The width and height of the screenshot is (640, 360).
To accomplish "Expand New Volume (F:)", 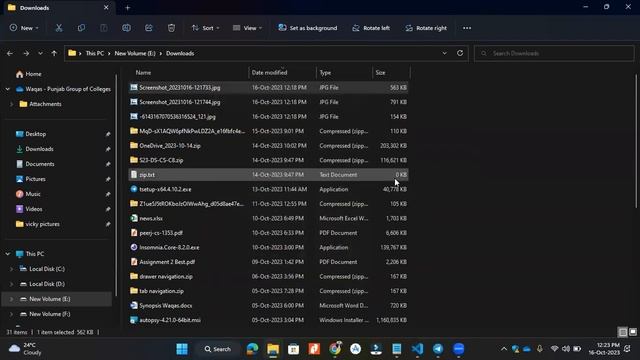I will (x=11, y=314).
